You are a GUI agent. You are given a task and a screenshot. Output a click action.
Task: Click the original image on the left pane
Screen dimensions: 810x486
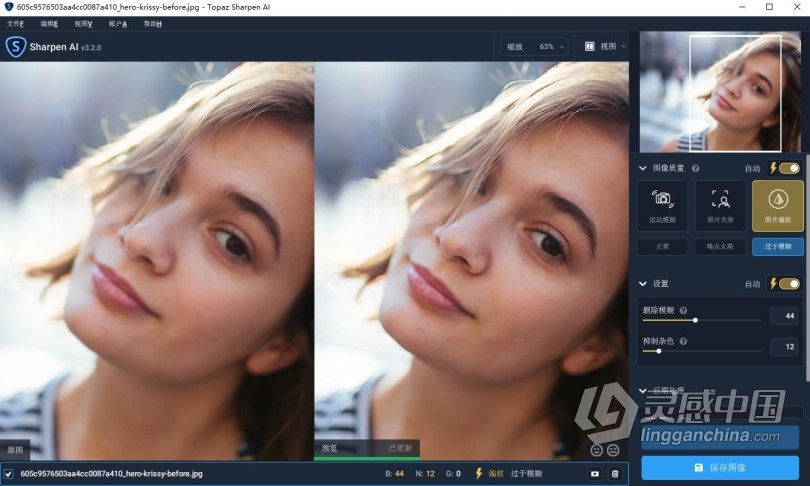point(157,261)
